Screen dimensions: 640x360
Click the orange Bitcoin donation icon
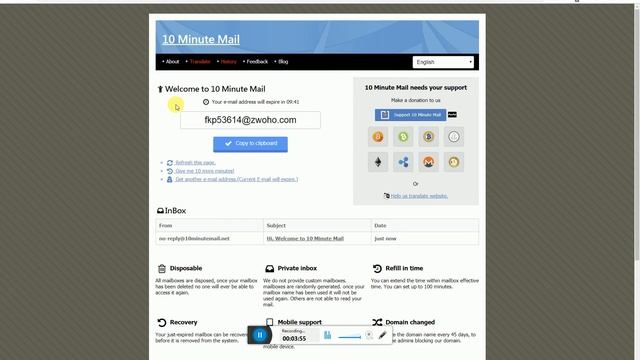[378, 137]
